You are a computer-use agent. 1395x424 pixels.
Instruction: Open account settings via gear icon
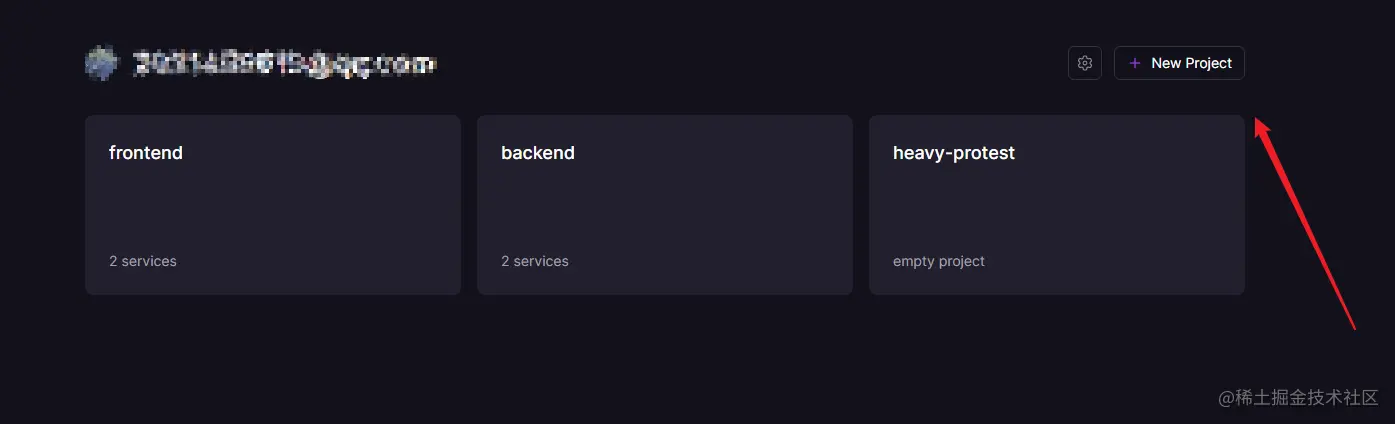point(1085,63)
